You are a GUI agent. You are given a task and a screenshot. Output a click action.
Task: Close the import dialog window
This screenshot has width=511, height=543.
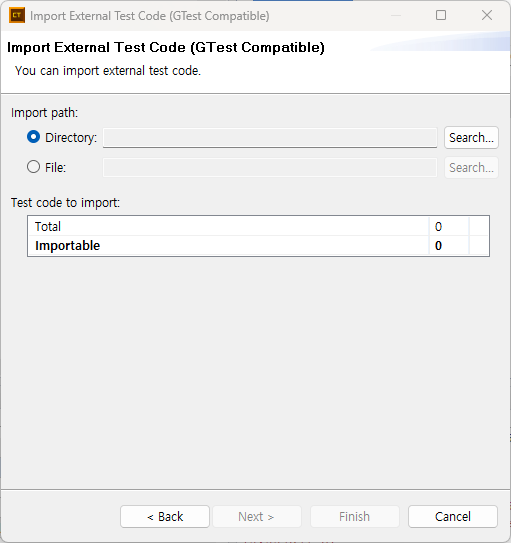tap(487, 15)
